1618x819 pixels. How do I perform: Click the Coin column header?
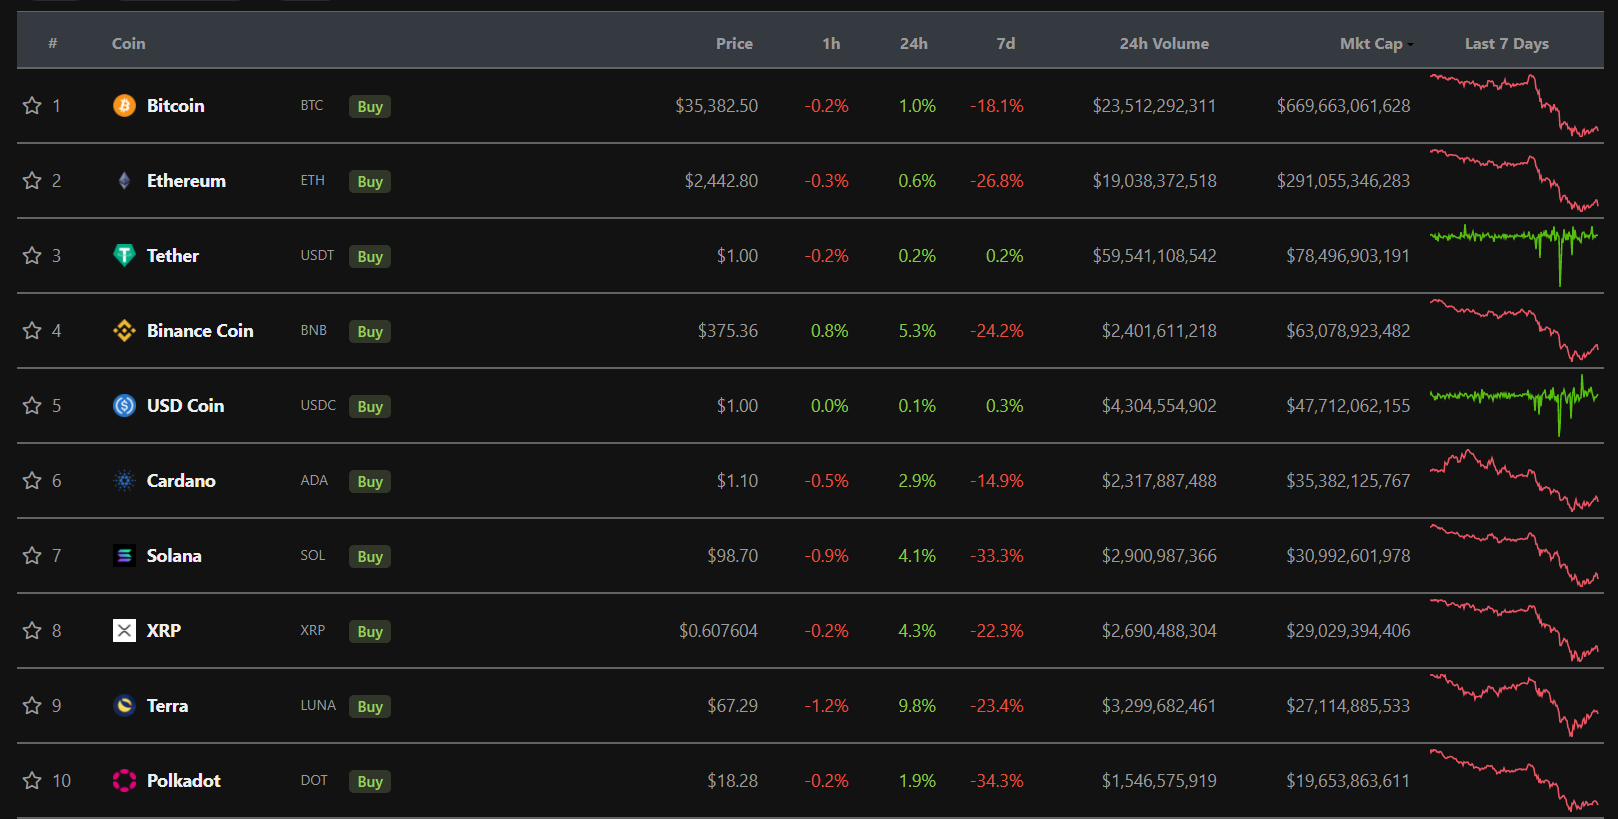(x=128, y=44)
